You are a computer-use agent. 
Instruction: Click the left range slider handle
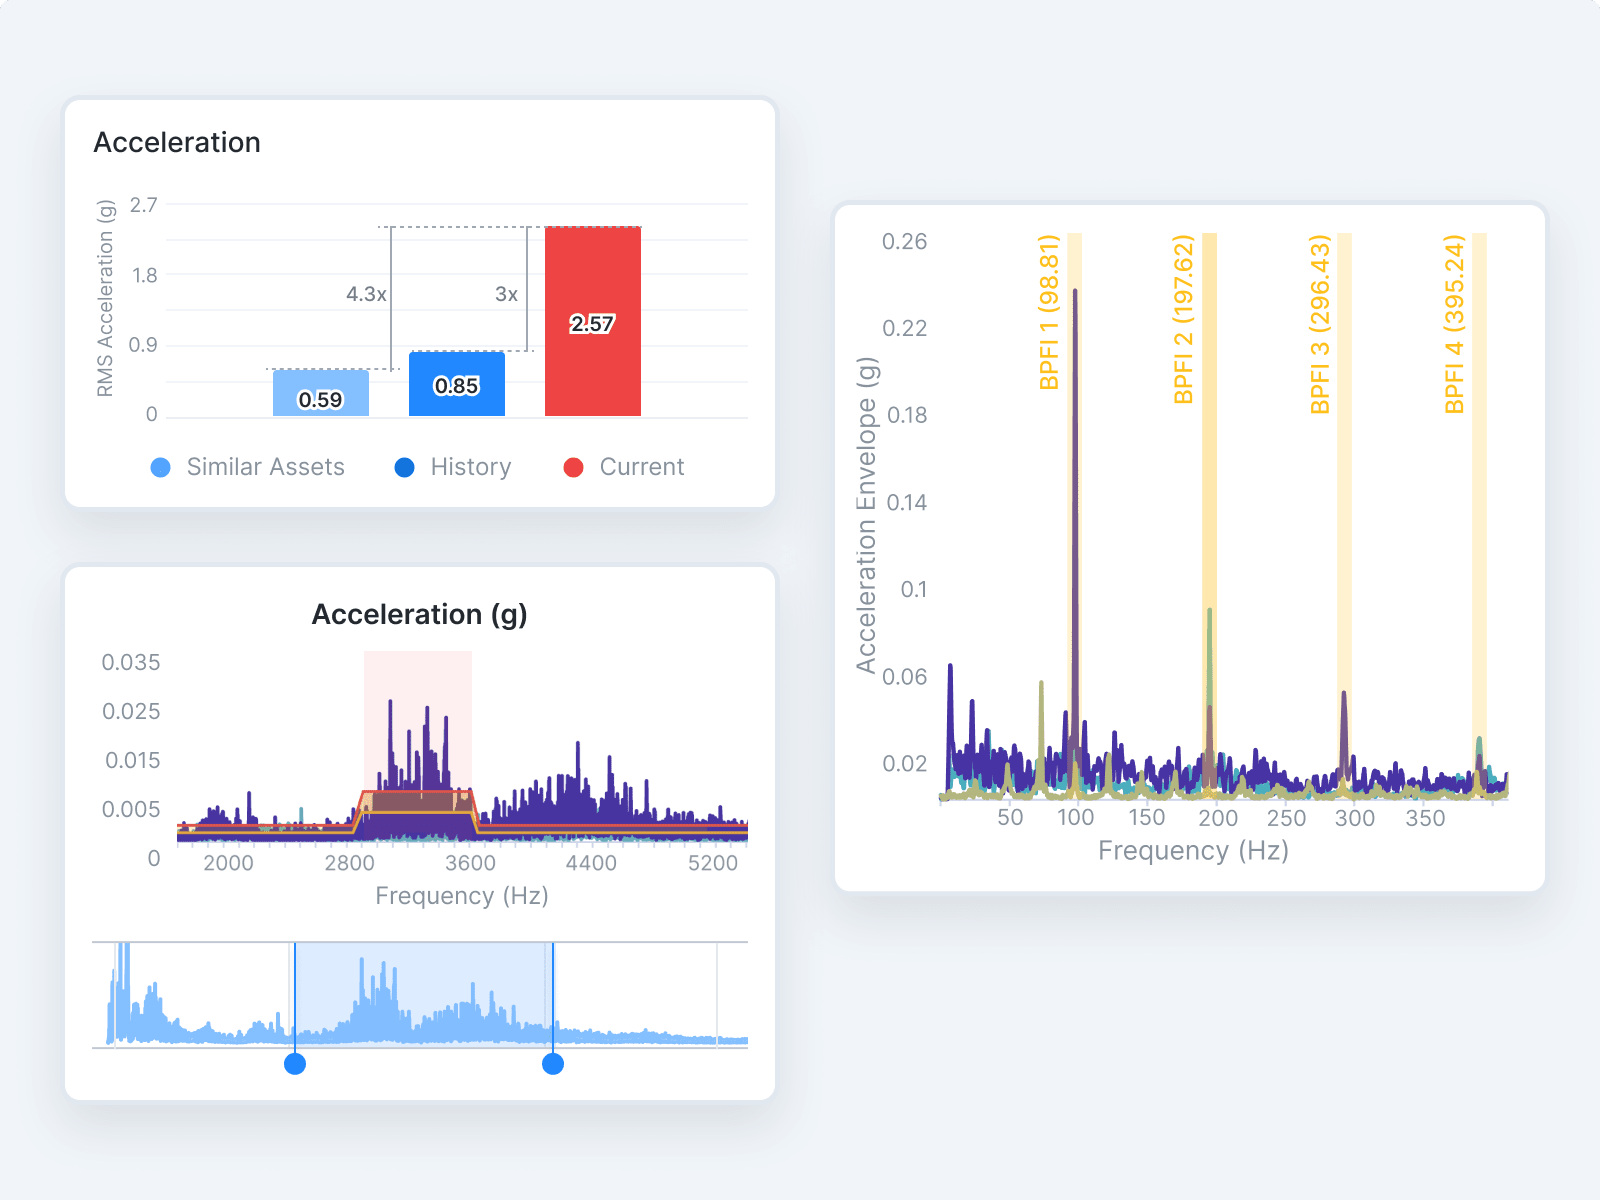pyautogui.click(x=295, y=1065)
